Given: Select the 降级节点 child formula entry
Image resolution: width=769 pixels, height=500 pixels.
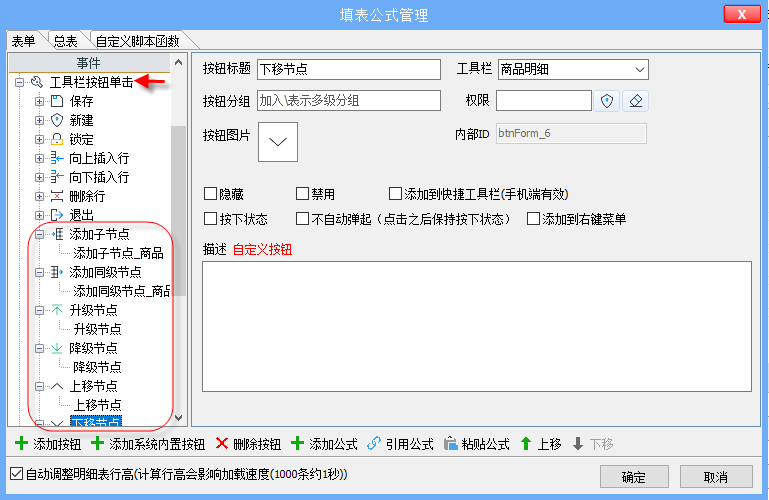Looking at the screenshot, I should coord(97,367).
